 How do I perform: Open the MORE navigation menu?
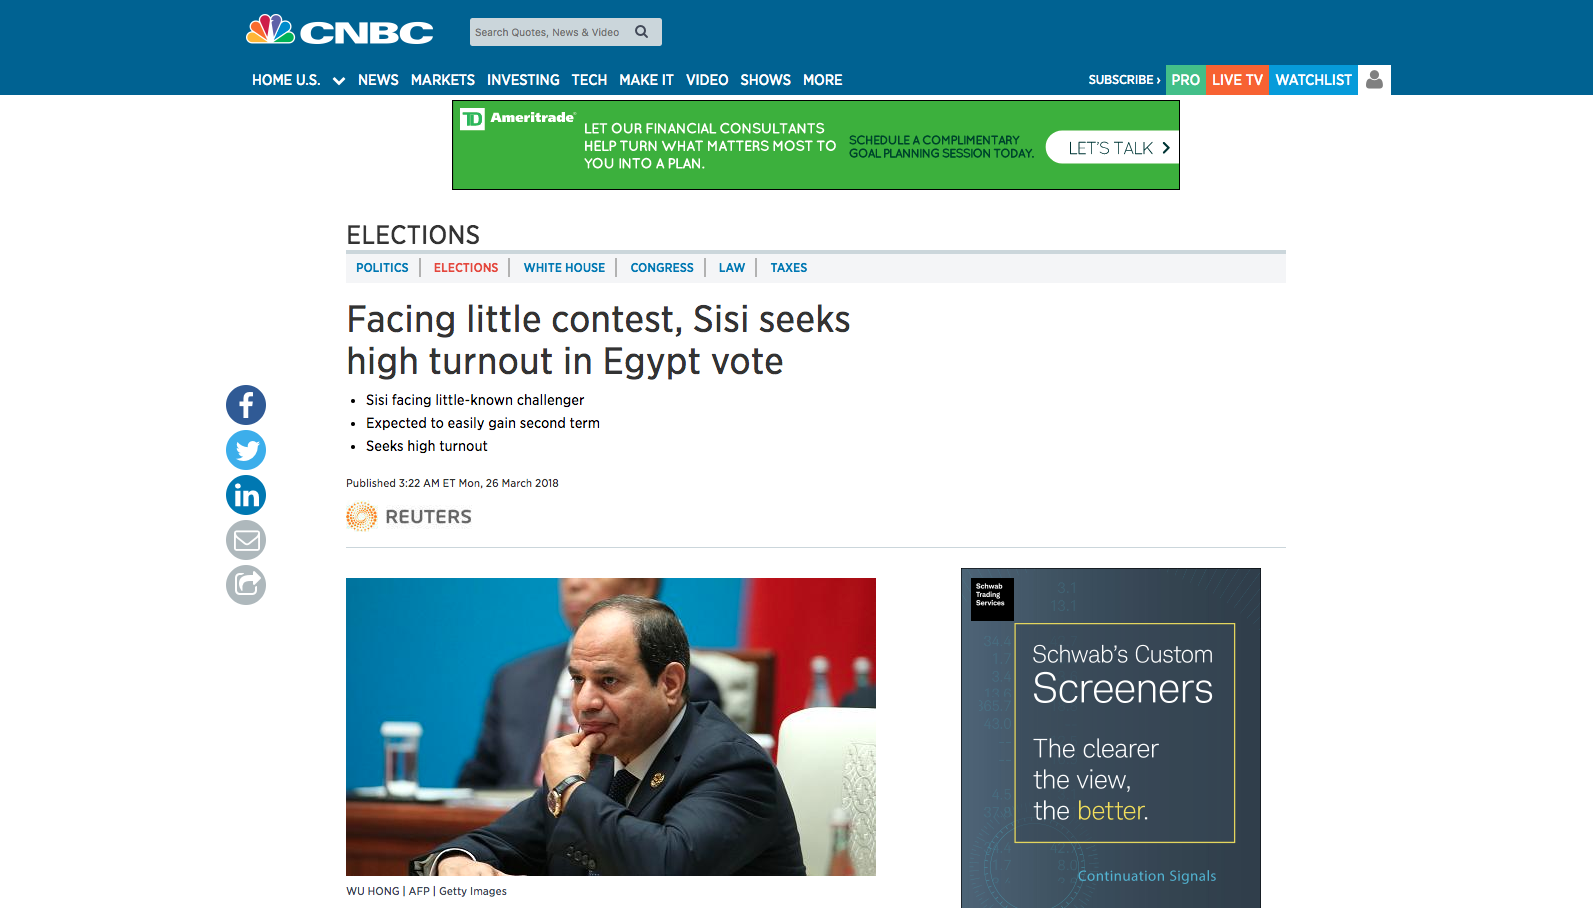[822, 80]
